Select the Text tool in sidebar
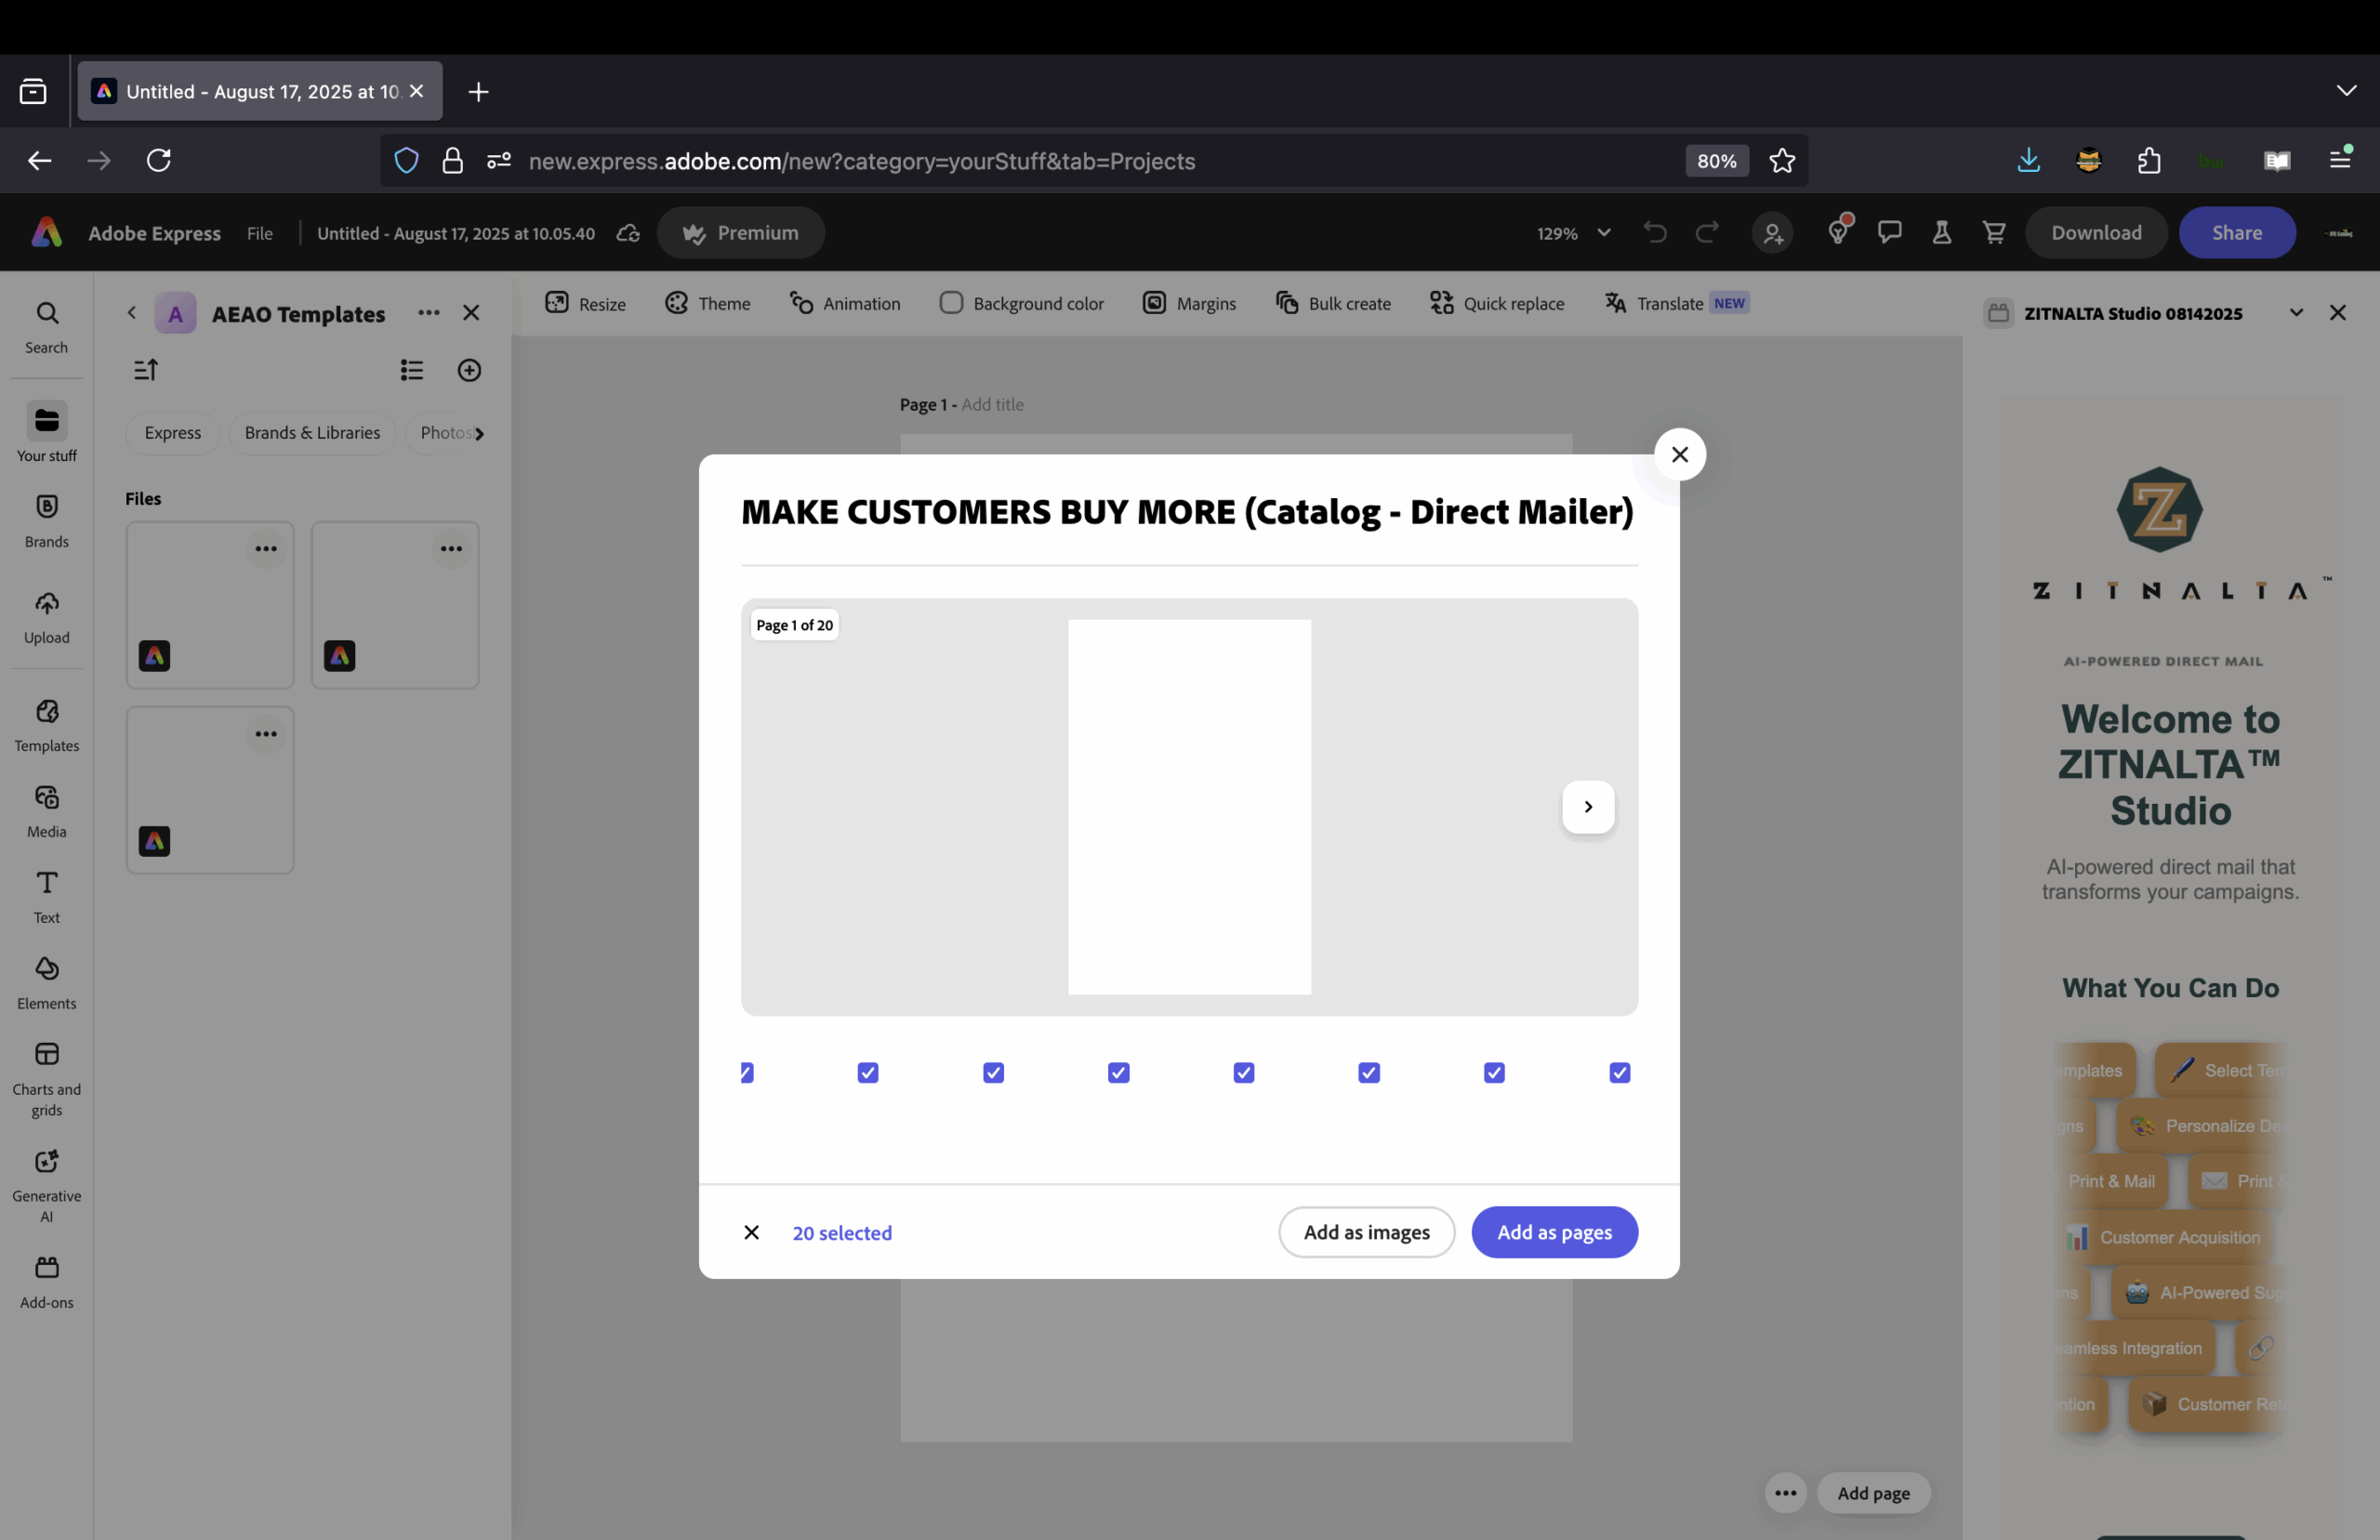This screenshot has height=1540, width=2380. click(46, 897)
